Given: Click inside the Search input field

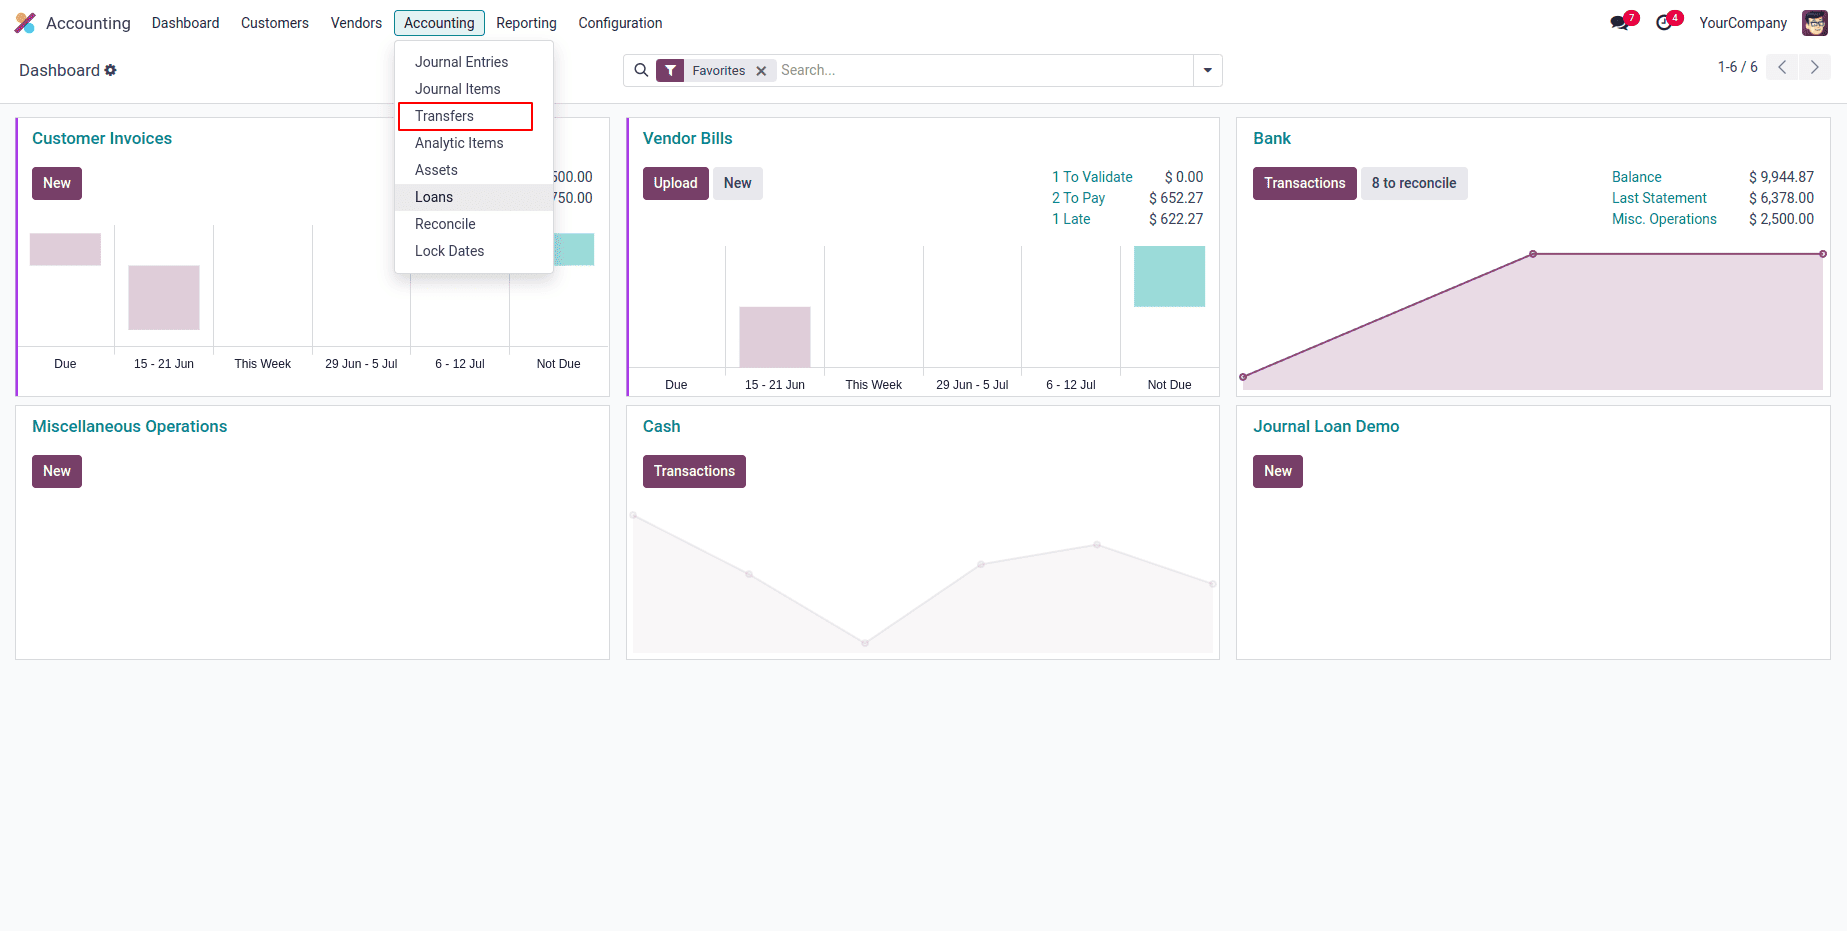Looking at the screenshot, I should click(x=950, y=70).
